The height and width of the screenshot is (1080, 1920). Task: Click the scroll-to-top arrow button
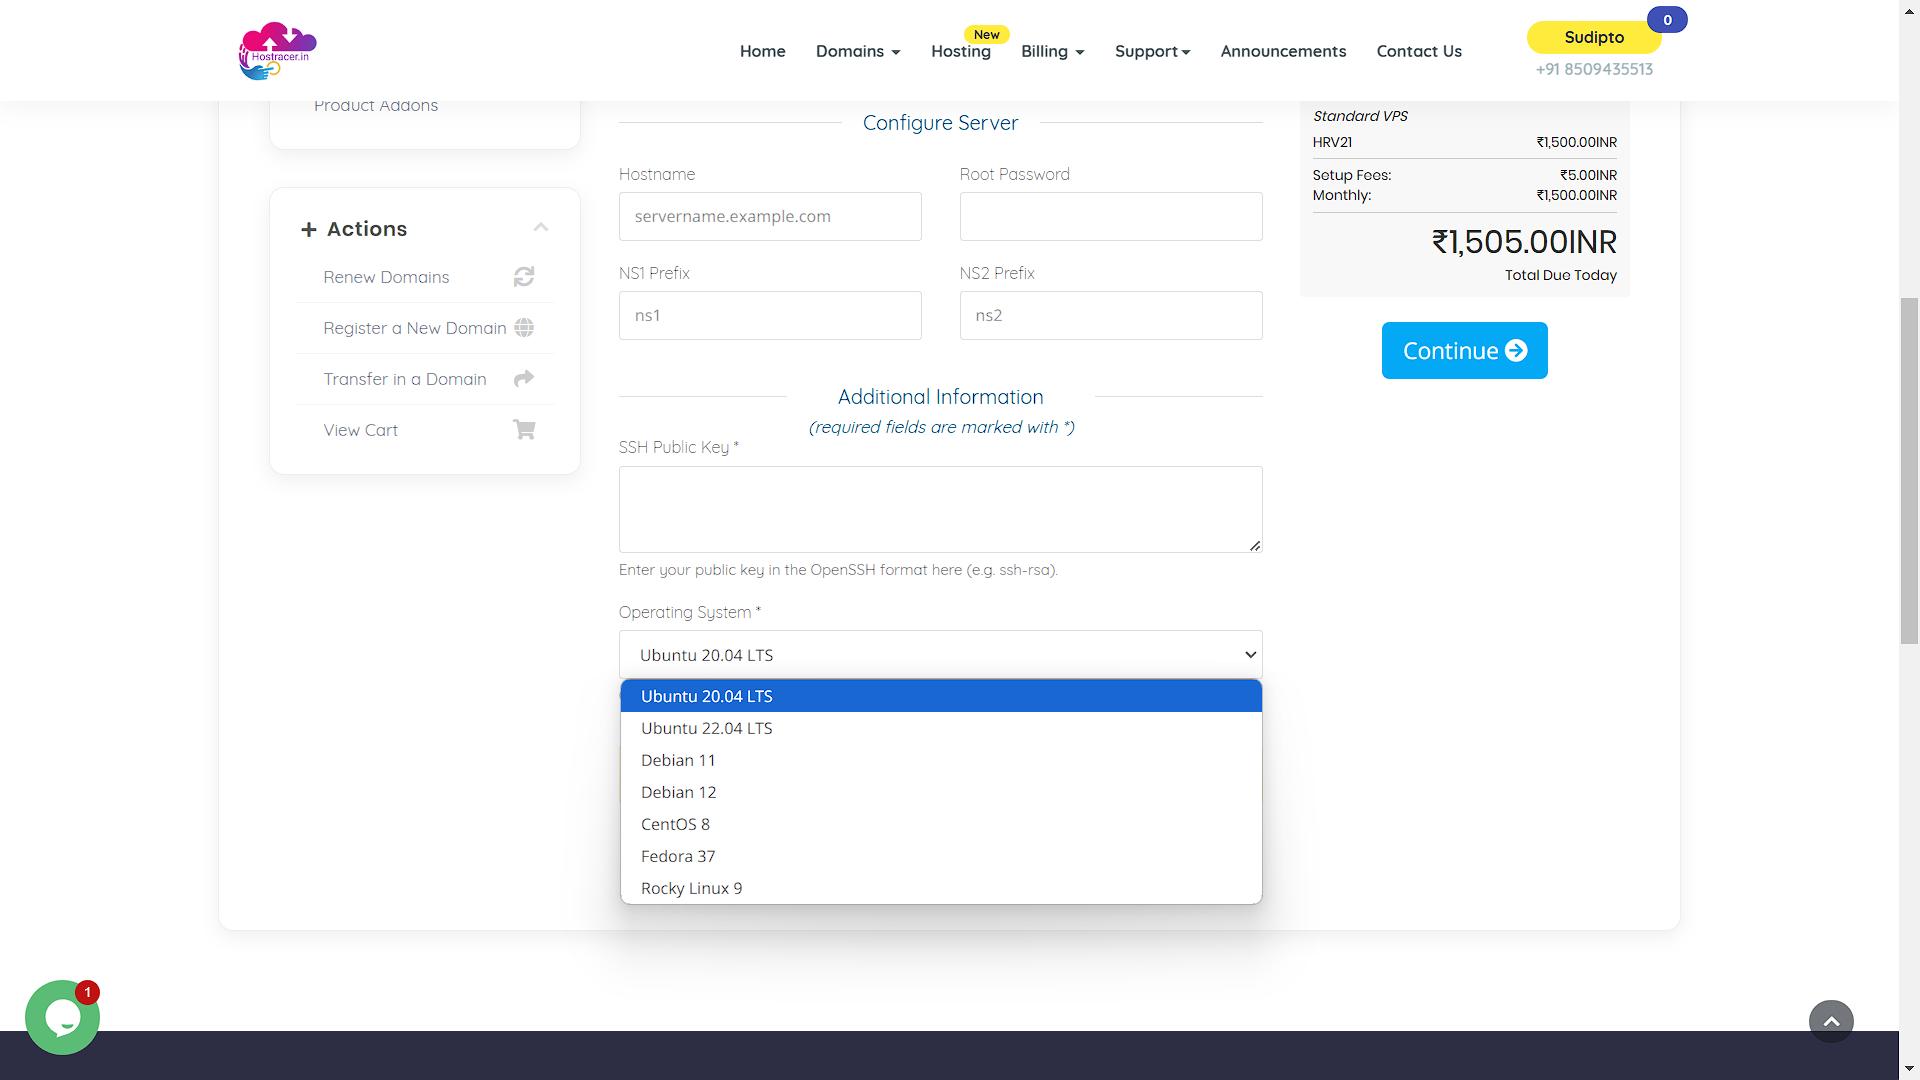[1831, 1021]
